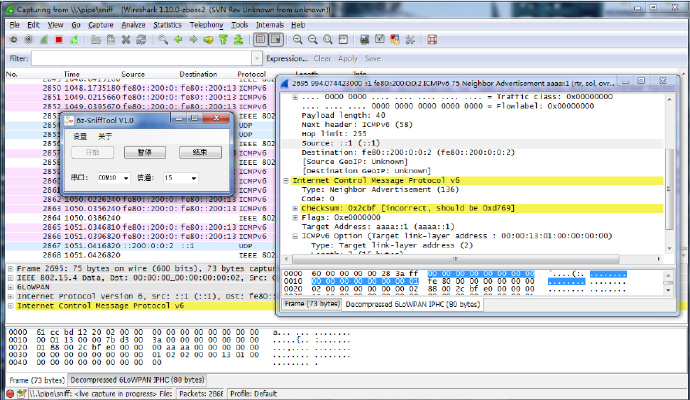Collapse Internet Control Message Protocol v6 in popup
The width and height of the screenshot is (690, 400).
click(286, 180)
